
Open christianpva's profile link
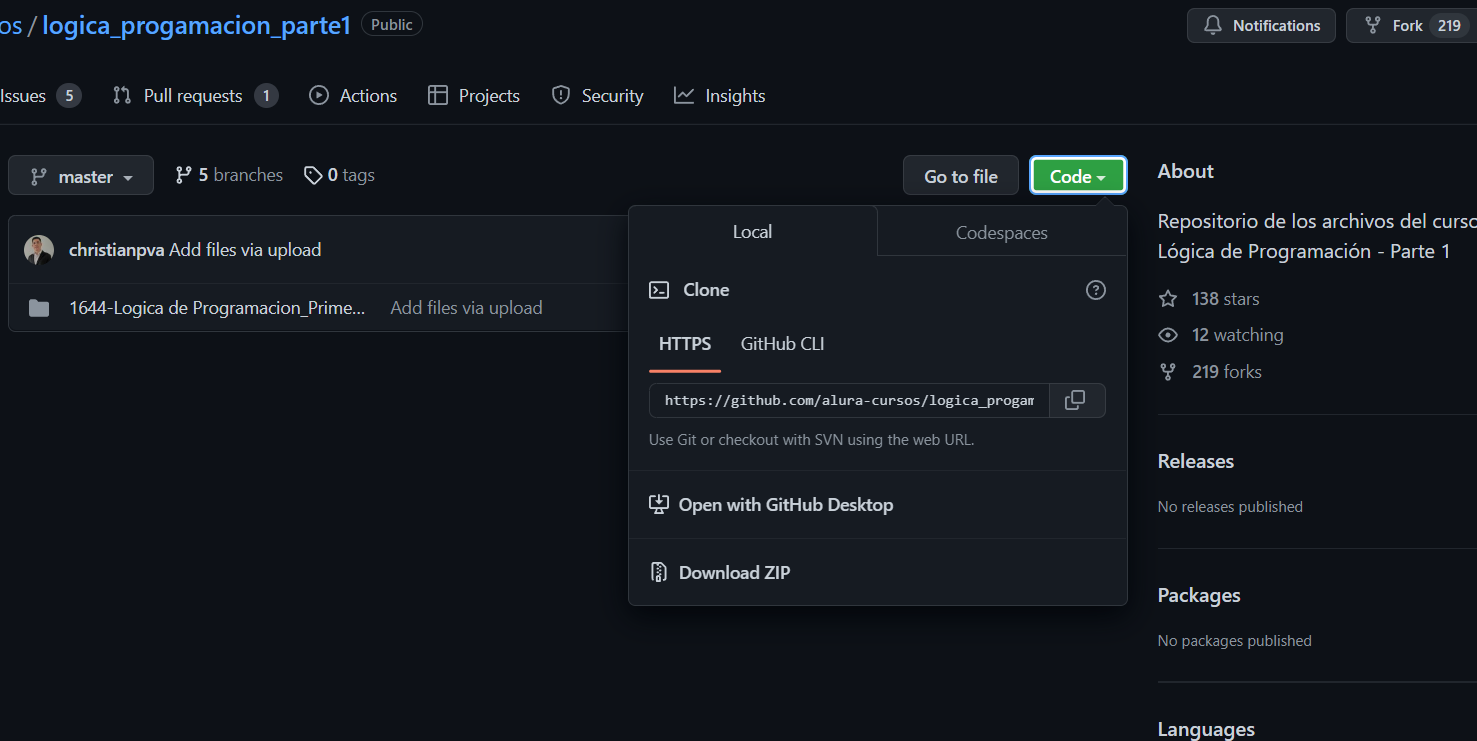click(116, 250)
